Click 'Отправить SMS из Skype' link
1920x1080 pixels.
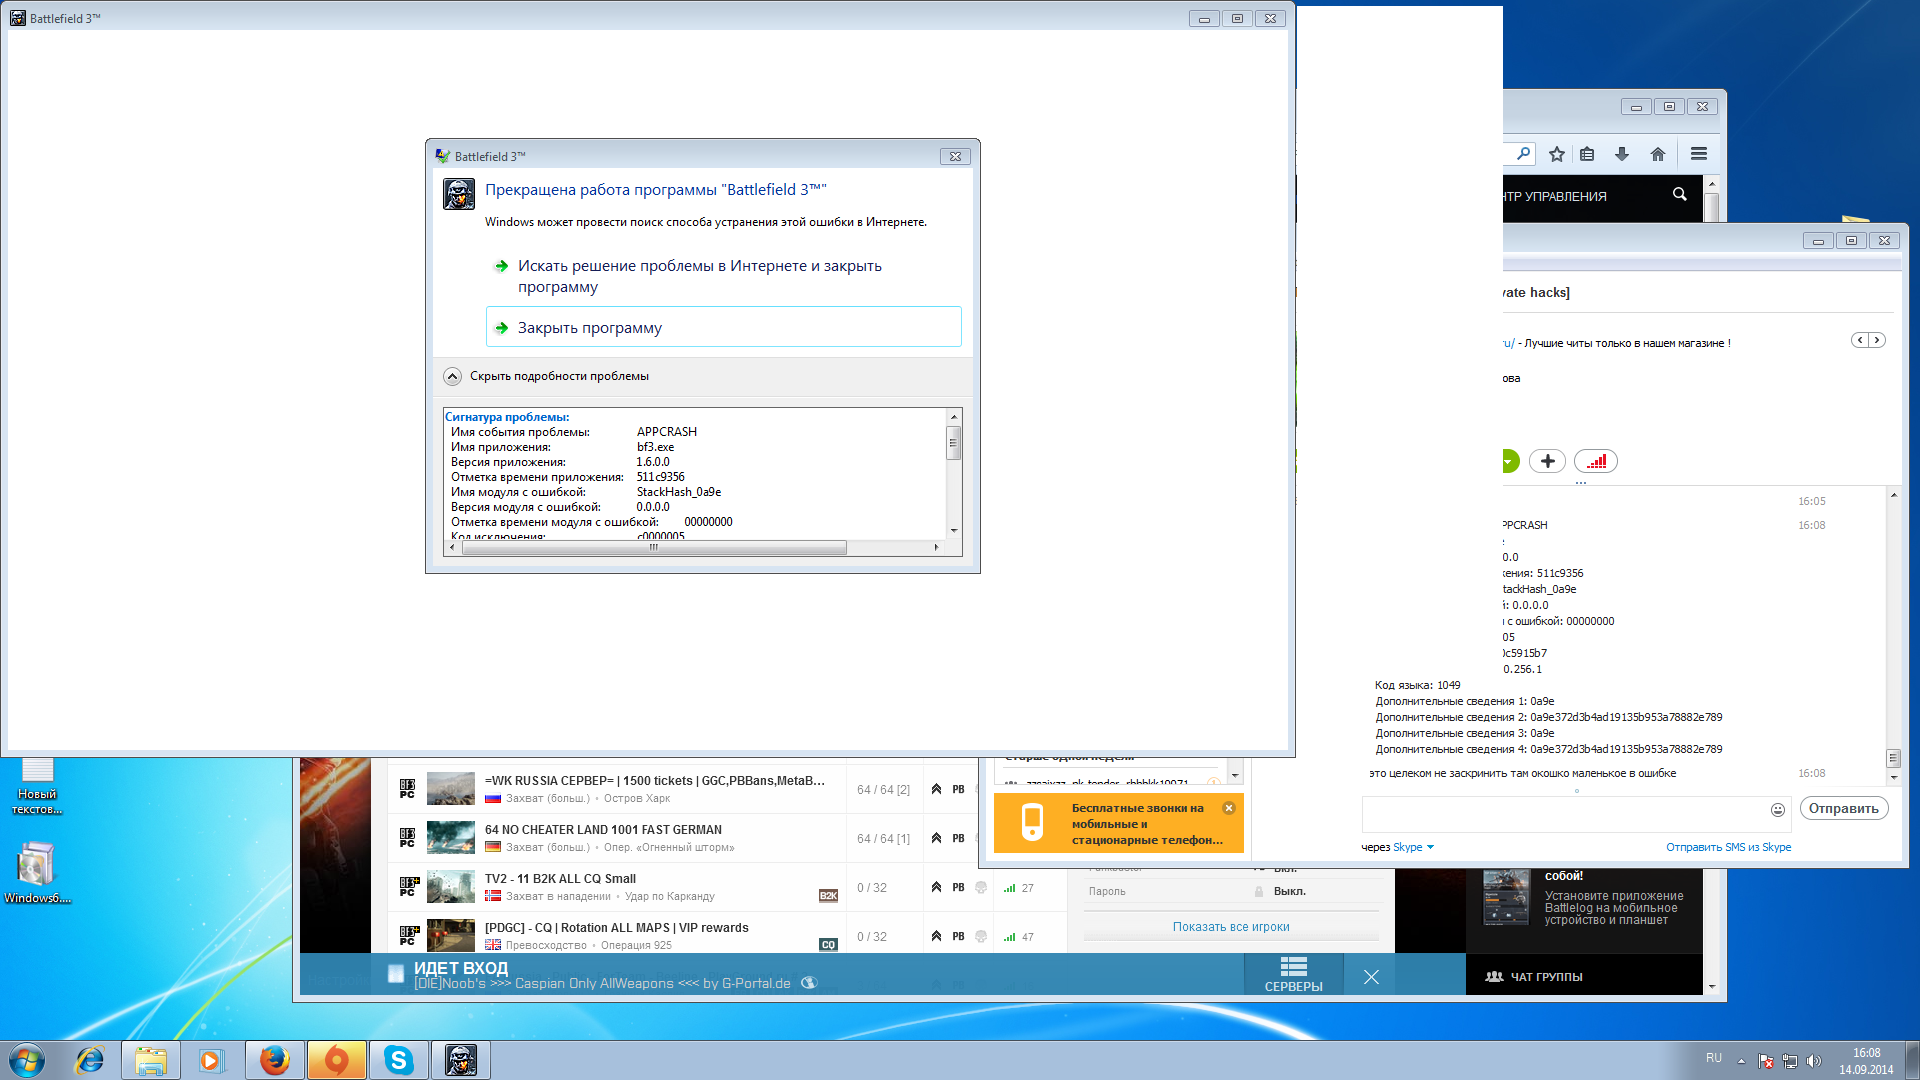1728,847
